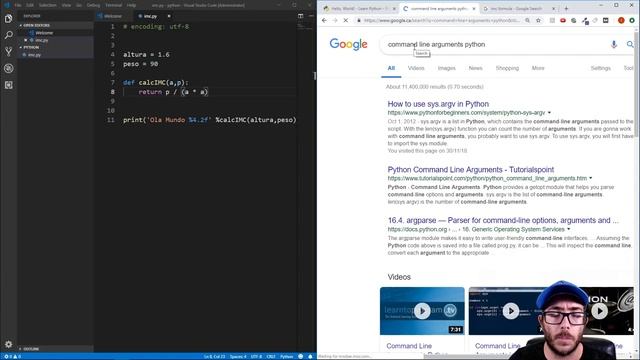Bookmark this page with the star icon
Screen dimensions: 640x360
538,20
